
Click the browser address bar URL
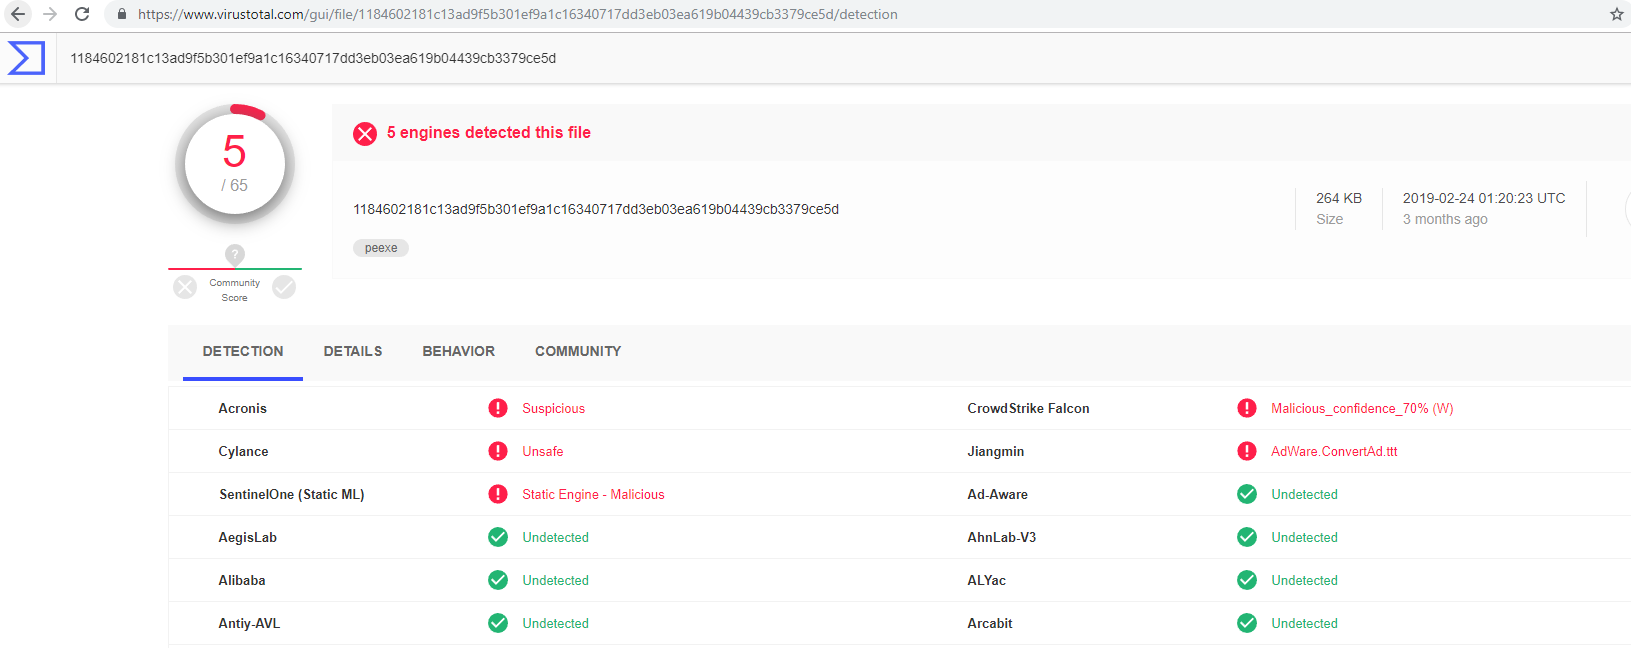point(517,14)
